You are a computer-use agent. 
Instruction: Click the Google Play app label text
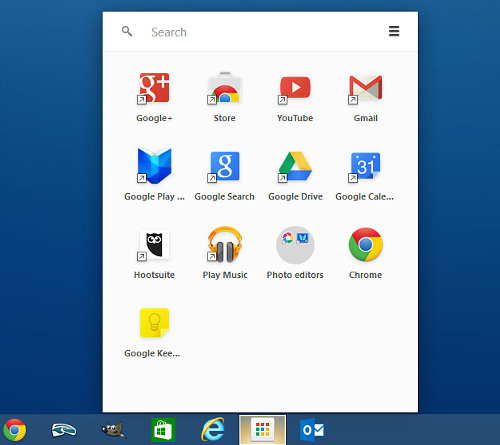(154, 197)
